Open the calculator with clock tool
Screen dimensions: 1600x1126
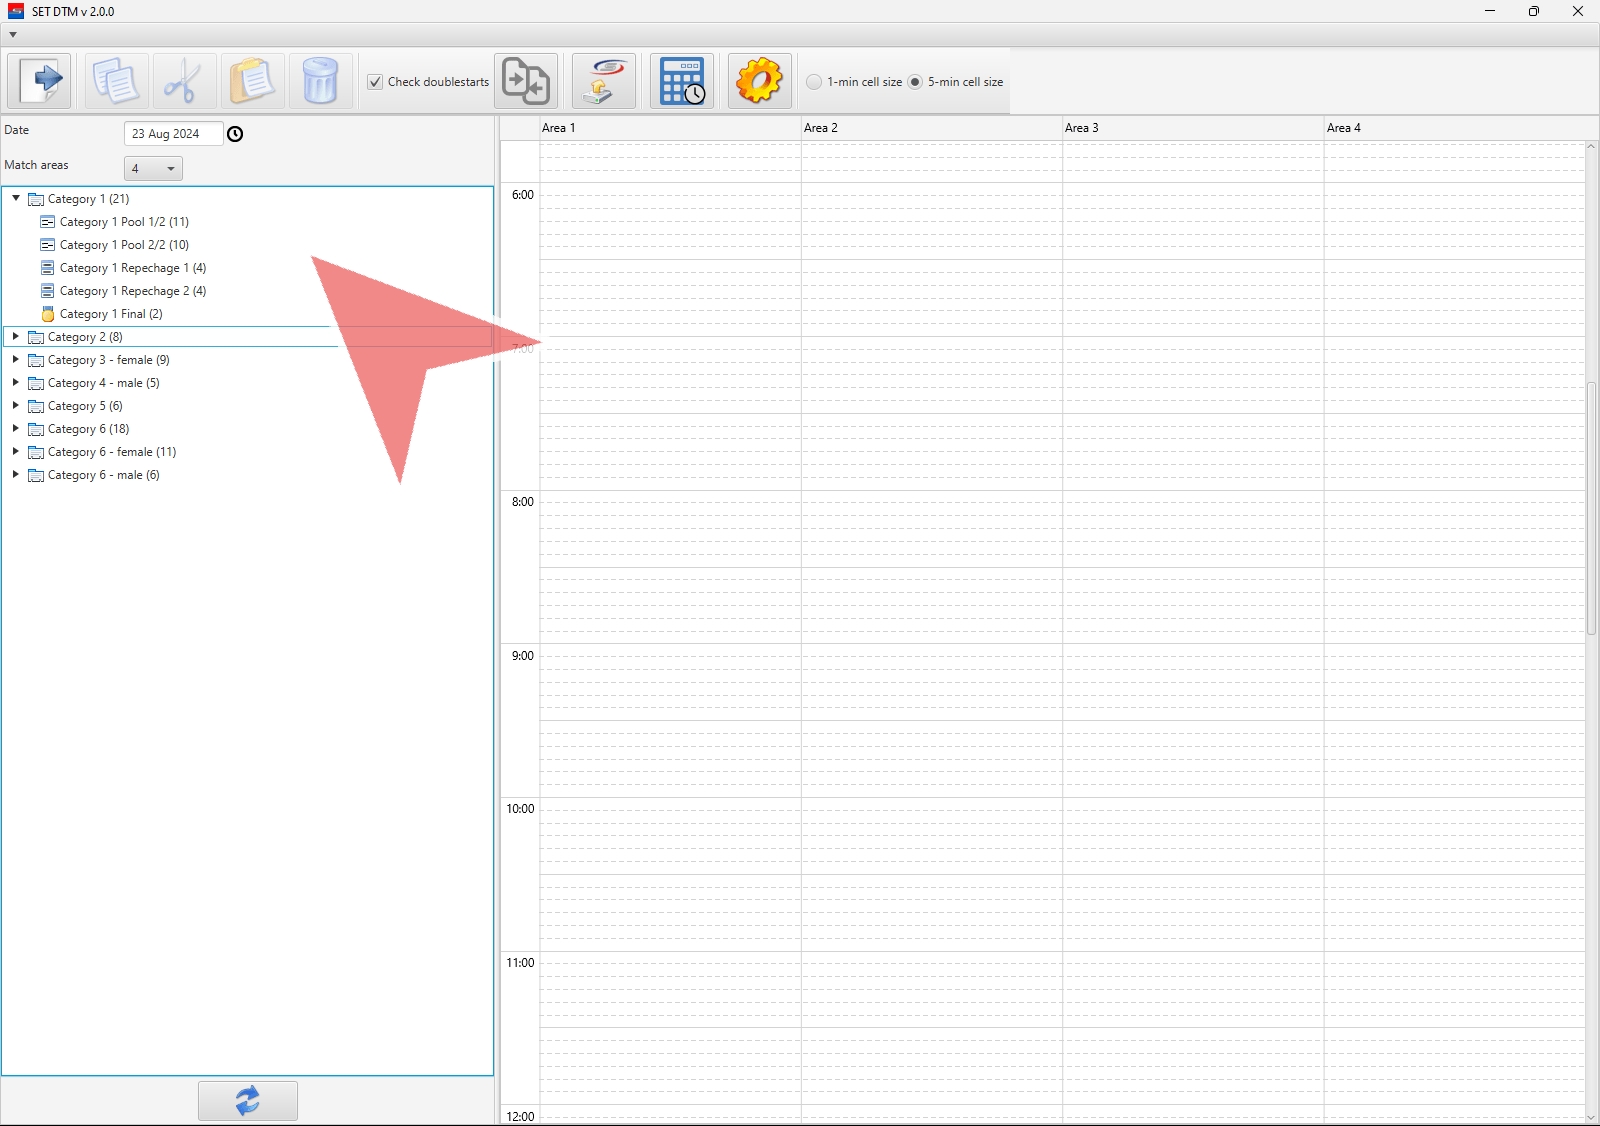click(x=682, y=81)
